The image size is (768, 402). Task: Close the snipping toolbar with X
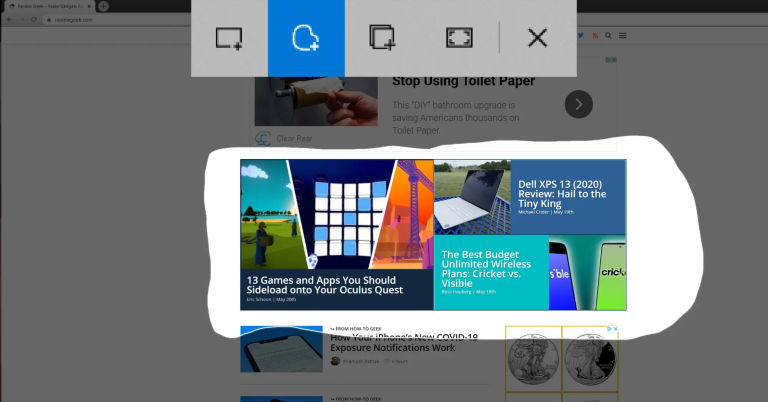tap(537, 38)
